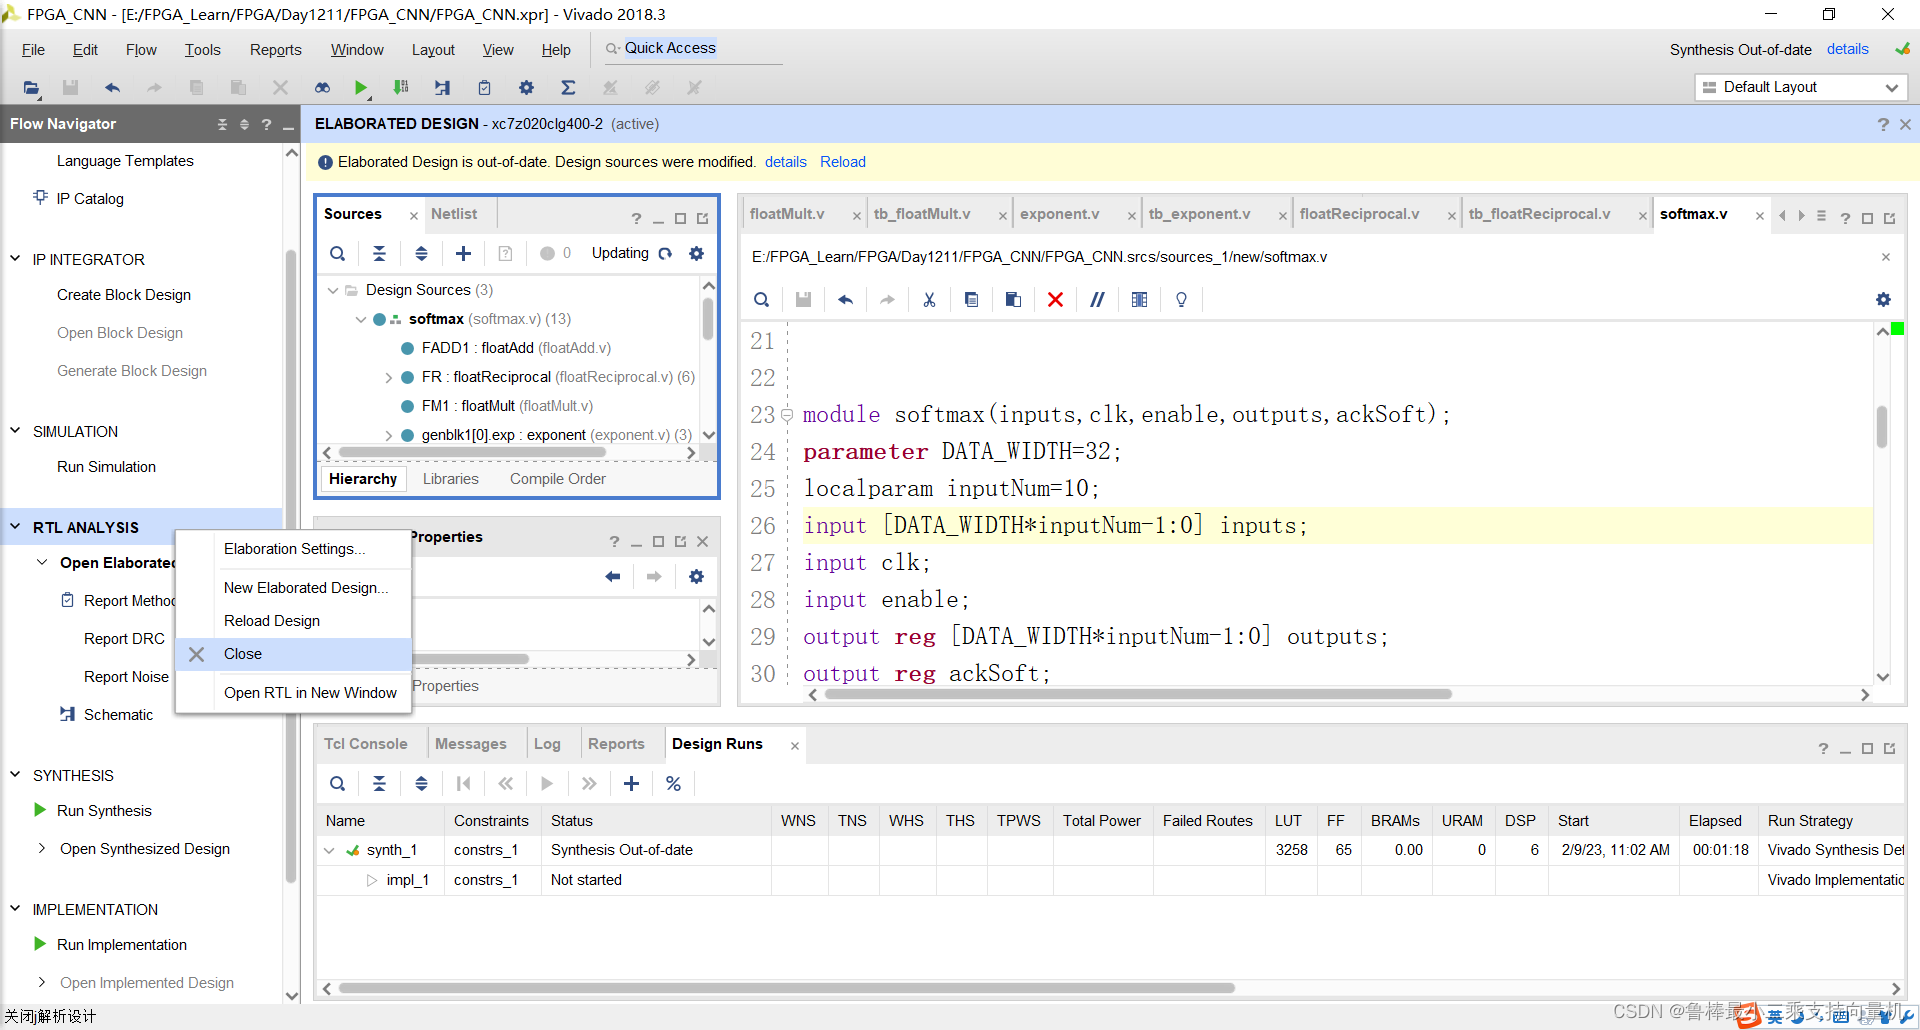Select Close in the context menu

click(x=293, y=654)
